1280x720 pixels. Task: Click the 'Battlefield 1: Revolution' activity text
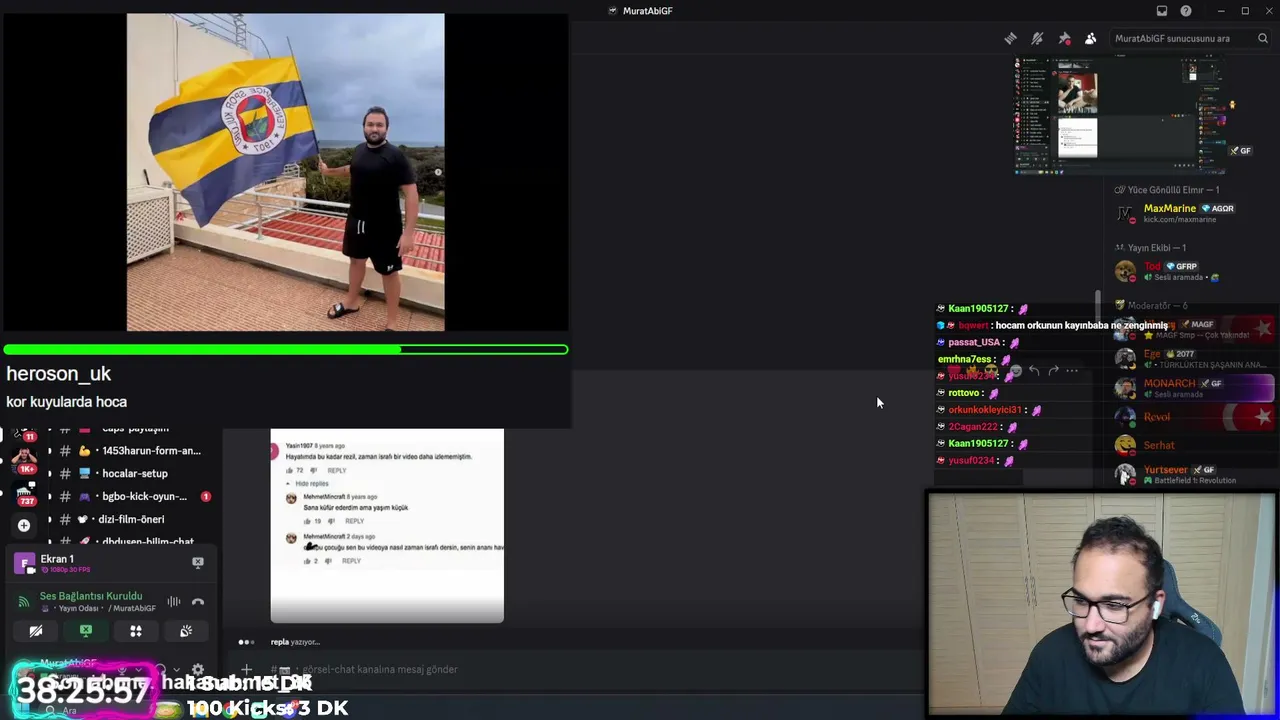coord(1195,481)
